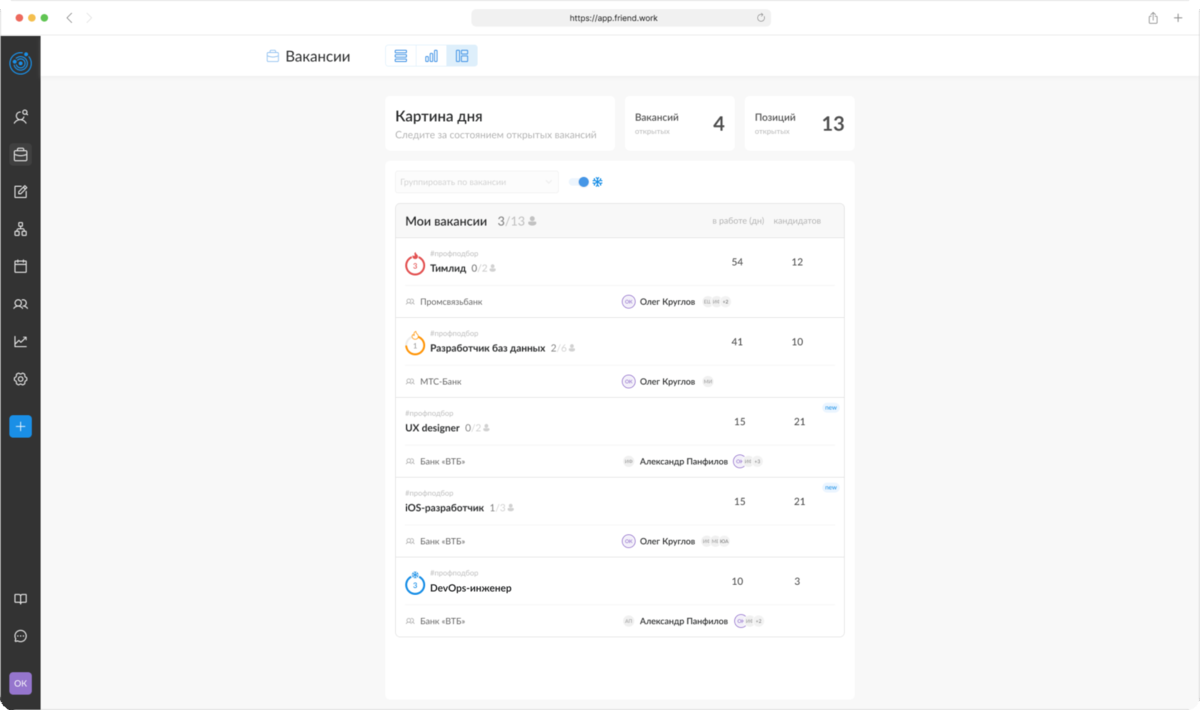Switch to list view of vacancies
Viewport: 1200px width, 710px height.
401,56
